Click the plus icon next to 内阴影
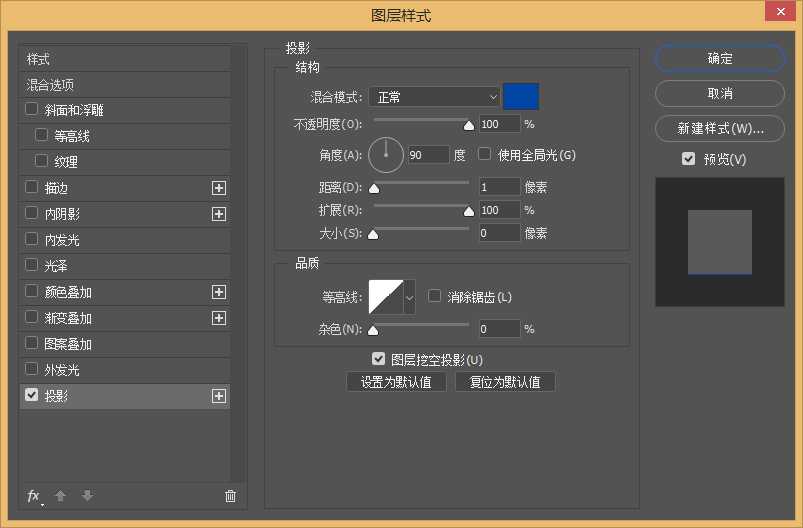The image size is (803, 528). pyautogui.click(x=219, y=214)
